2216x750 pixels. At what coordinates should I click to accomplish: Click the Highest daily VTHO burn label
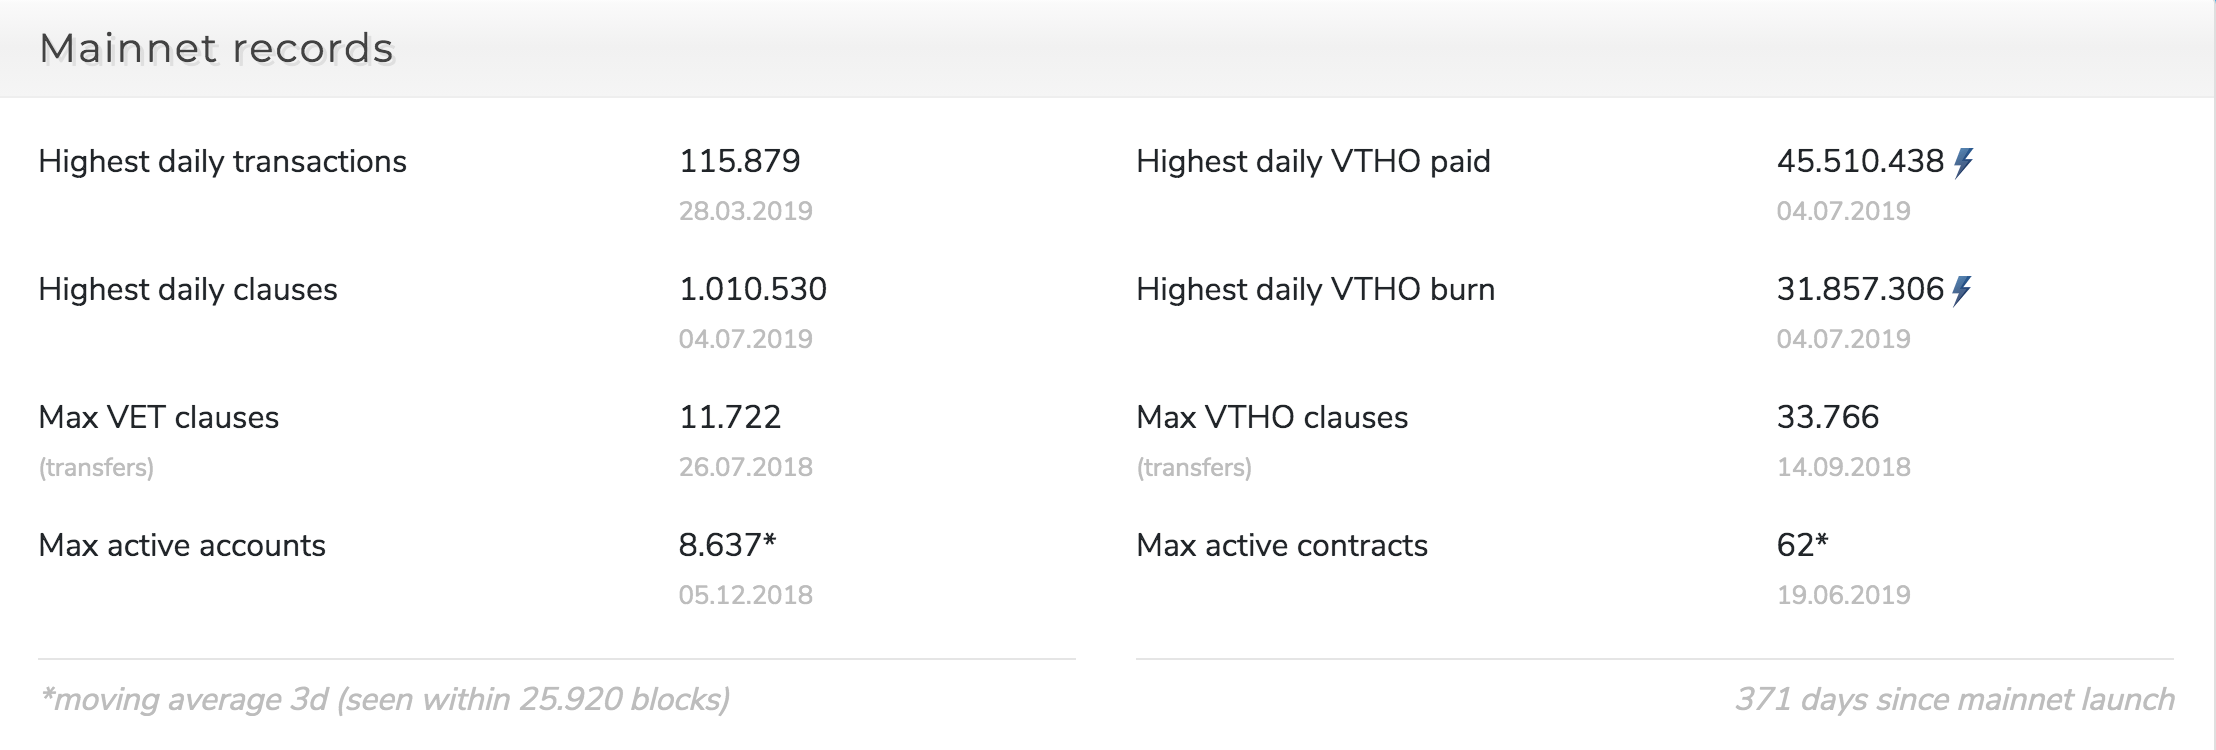click(x=1316, y=290)
